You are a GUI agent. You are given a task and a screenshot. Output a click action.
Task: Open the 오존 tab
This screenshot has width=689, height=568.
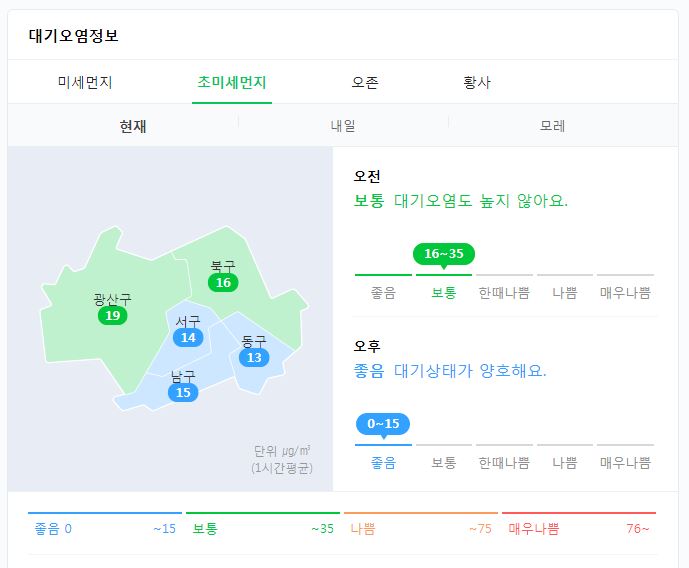point(365,82)
